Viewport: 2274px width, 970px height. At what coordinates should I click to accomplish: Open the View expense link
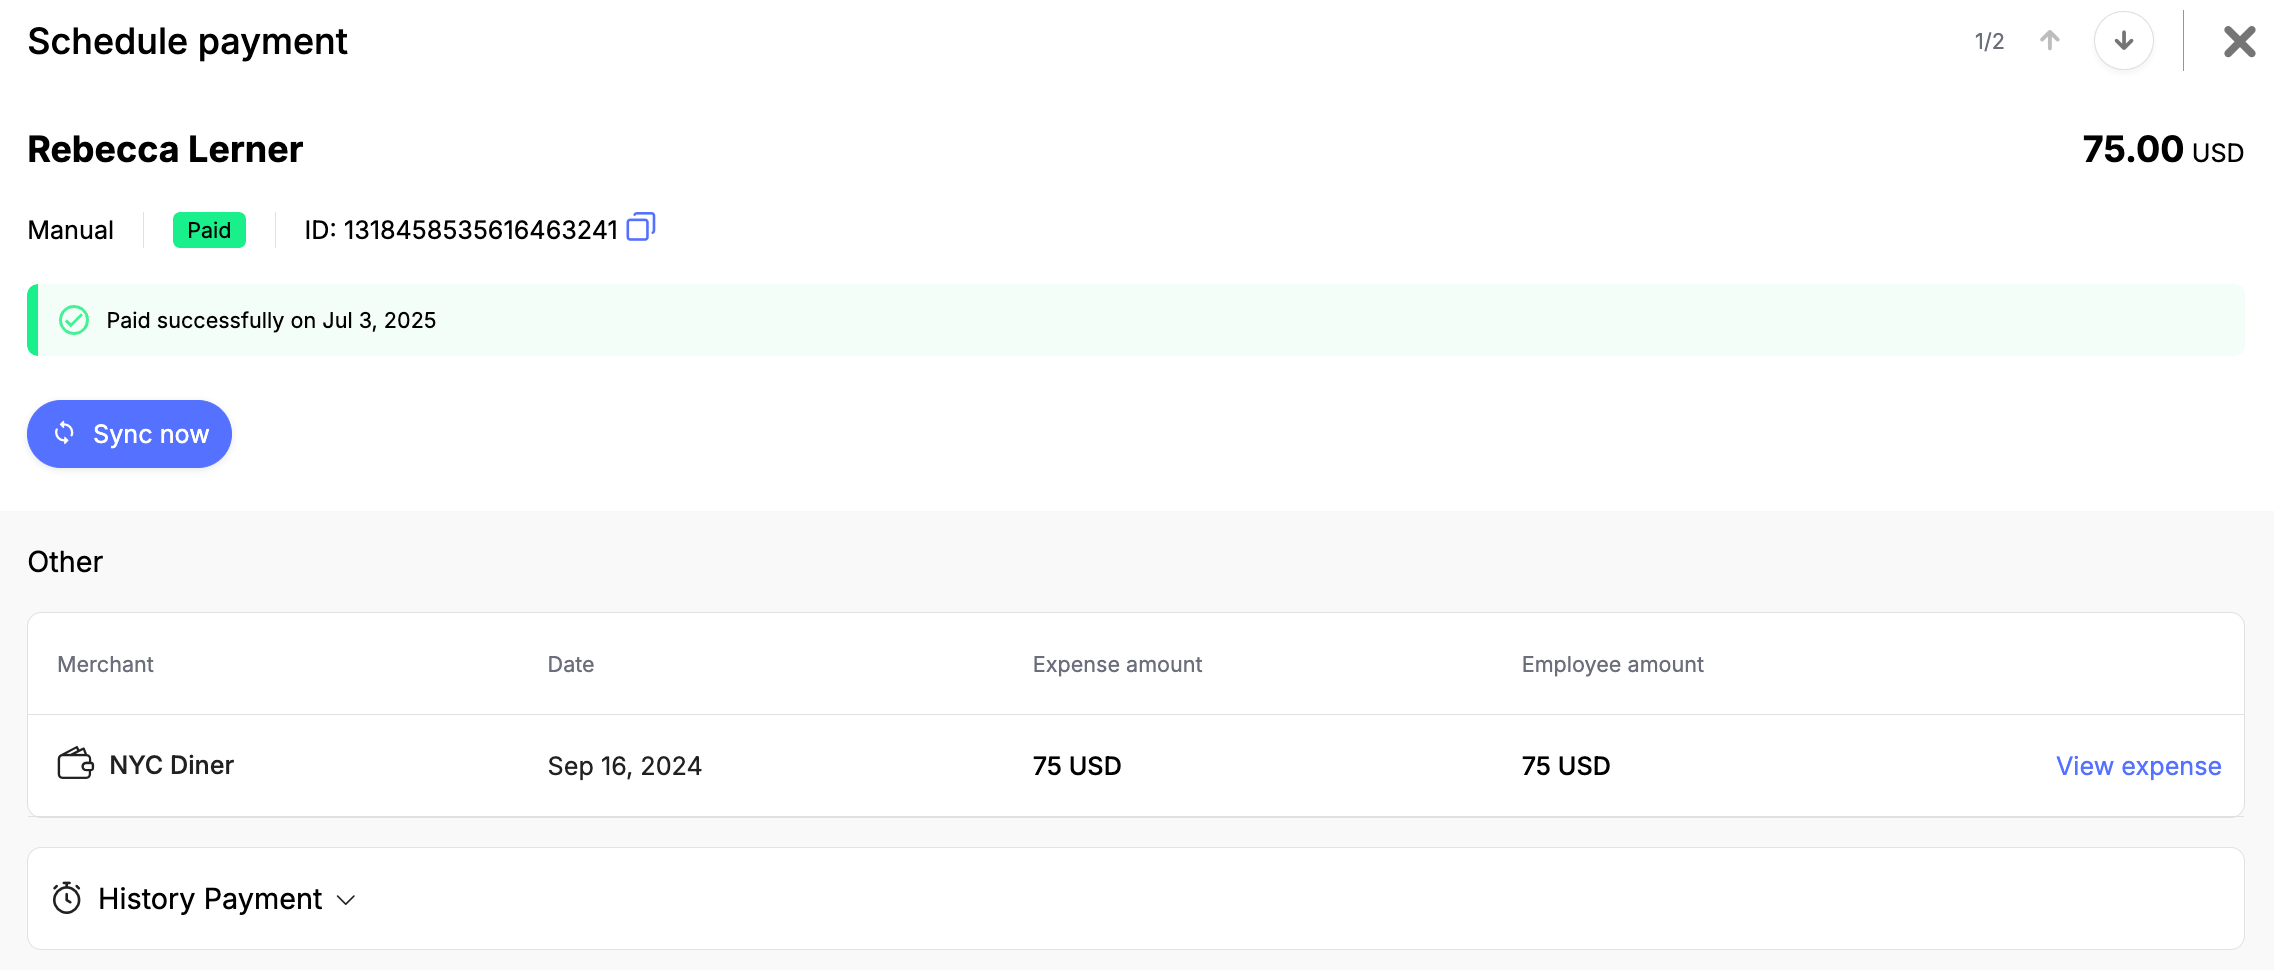pyautogui.click(x=2138, y=766)
